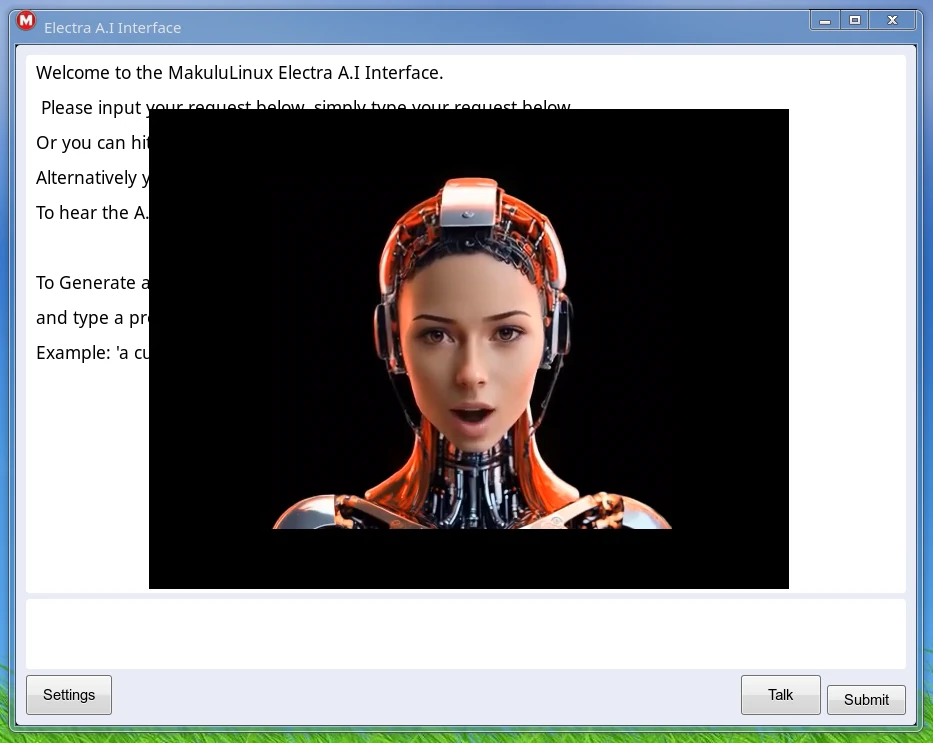Click the 'To Generate a' text line

point(92,283)
